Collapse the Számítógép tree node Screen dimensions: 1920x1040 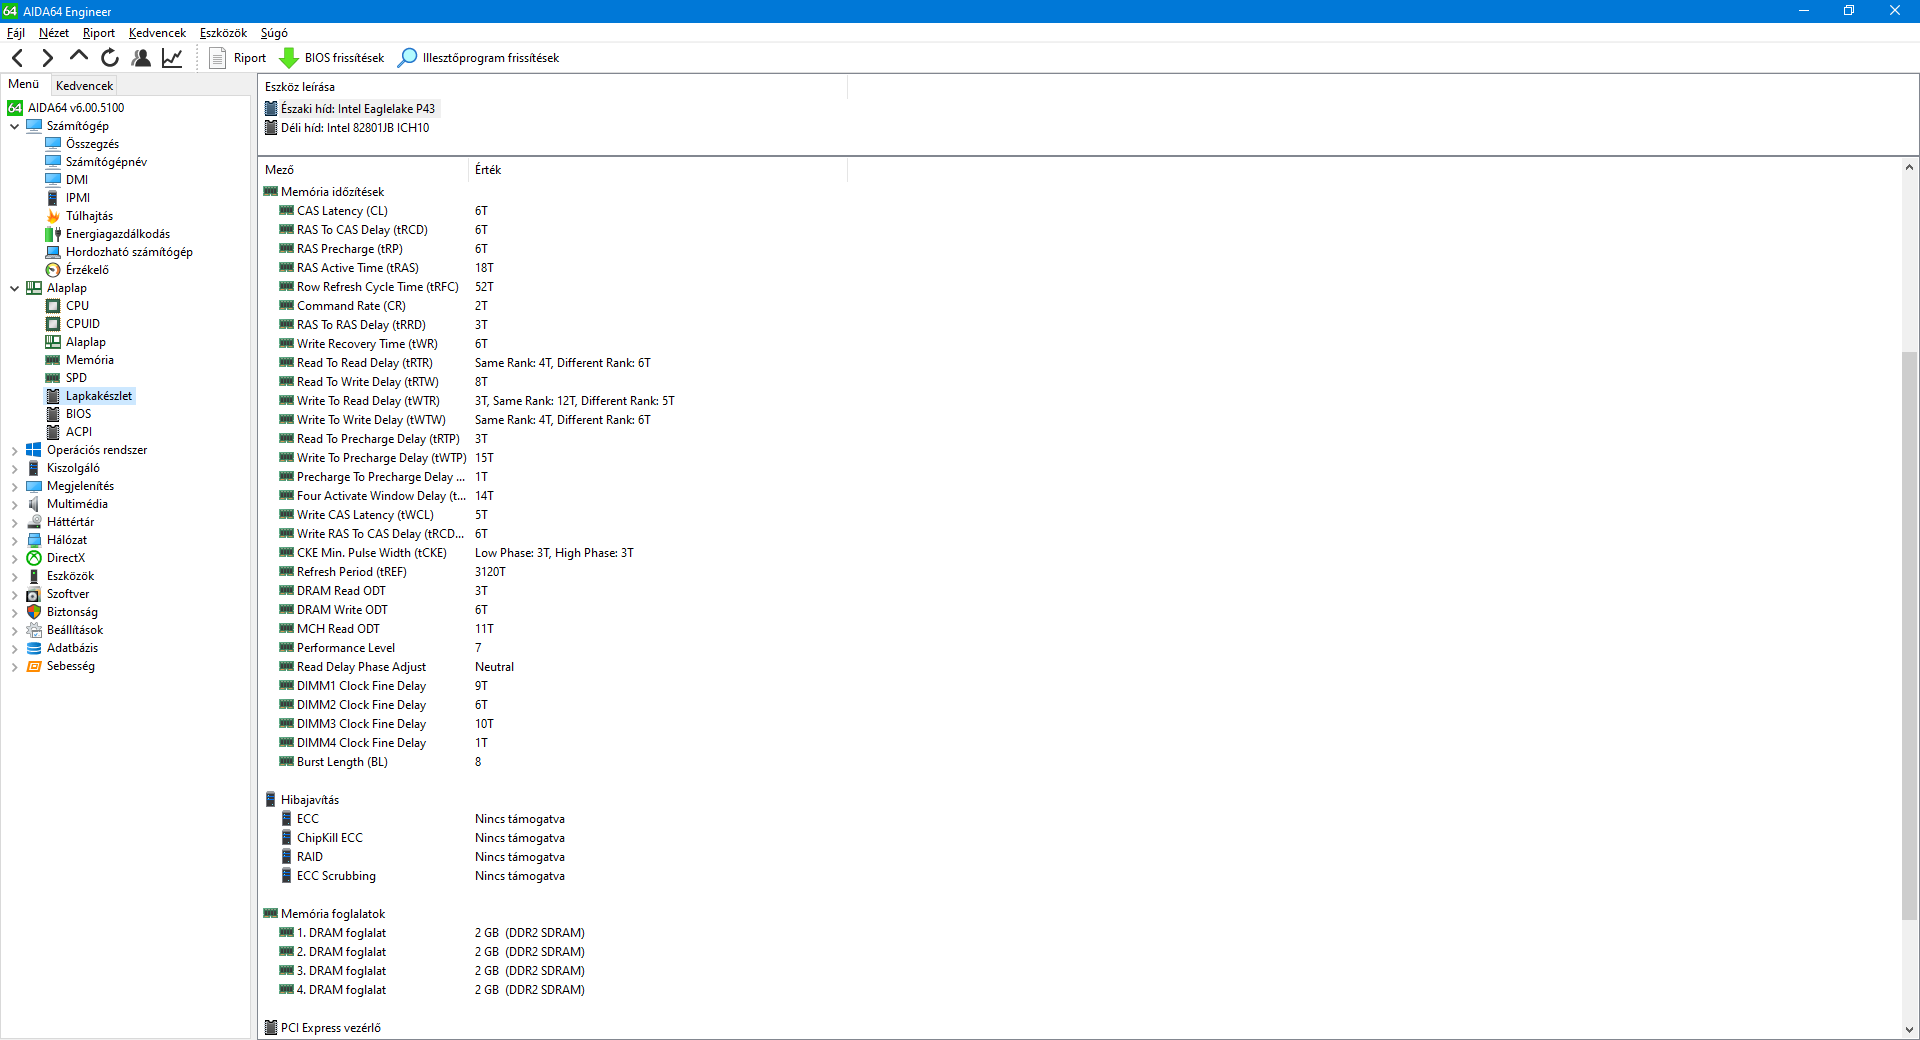coord(15,126)
